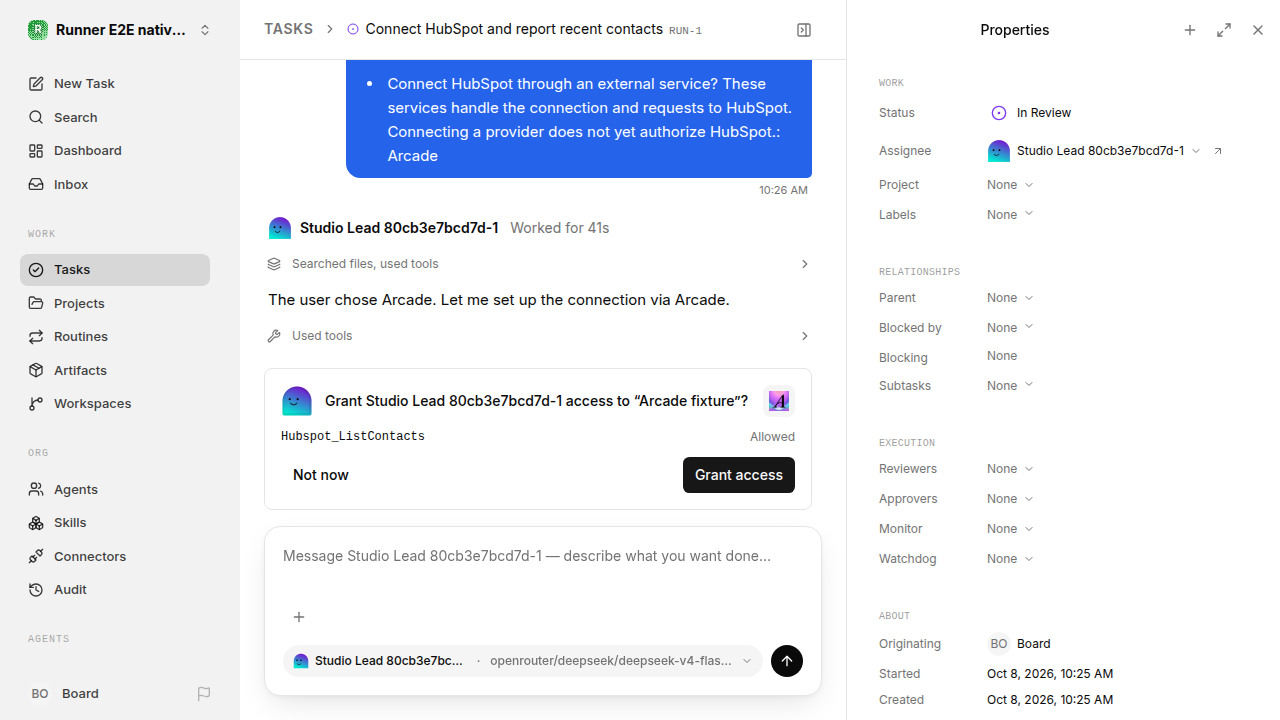
Task: Click the Artifacts cube icon
Action: pyautogui.click(x=36, y=371)
